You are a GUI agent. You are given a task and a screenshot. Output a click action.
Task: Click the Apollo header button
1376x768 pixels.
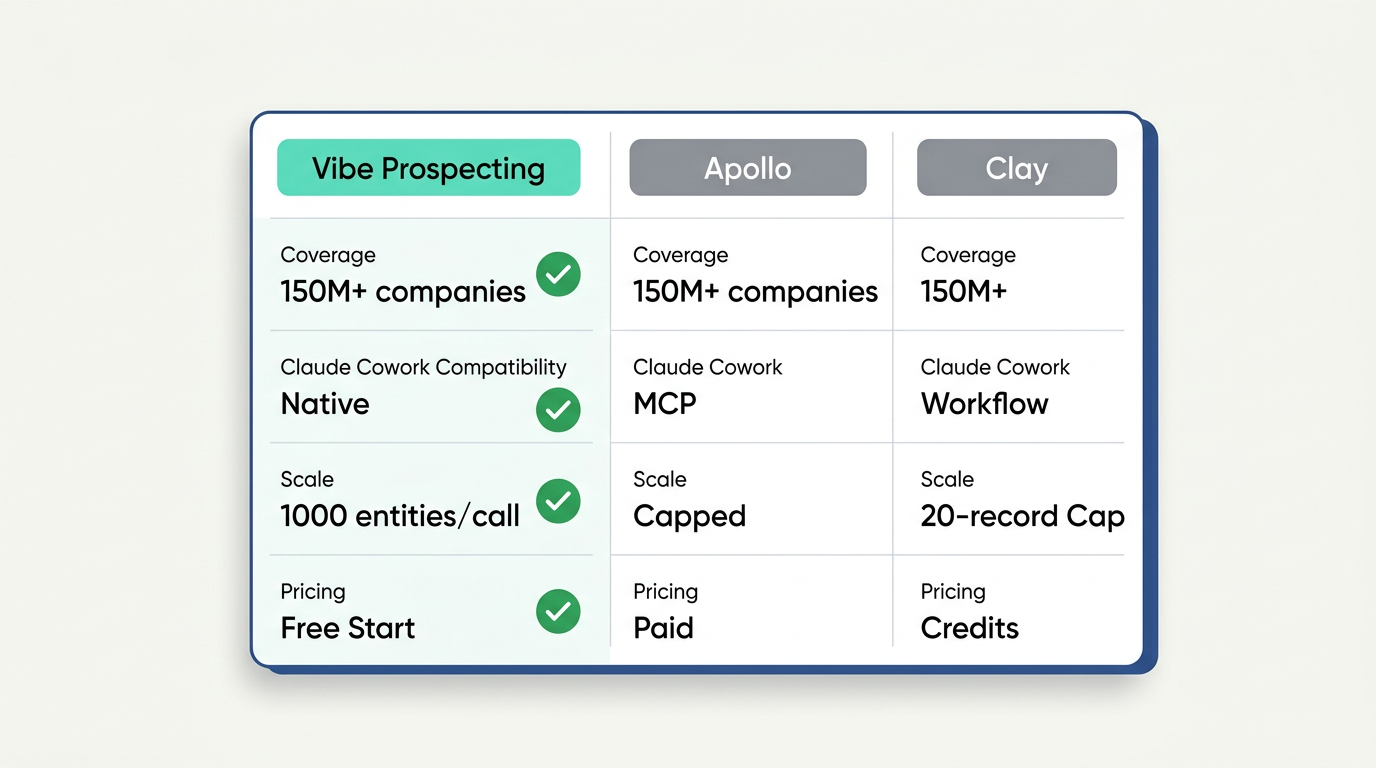point(747,167)
